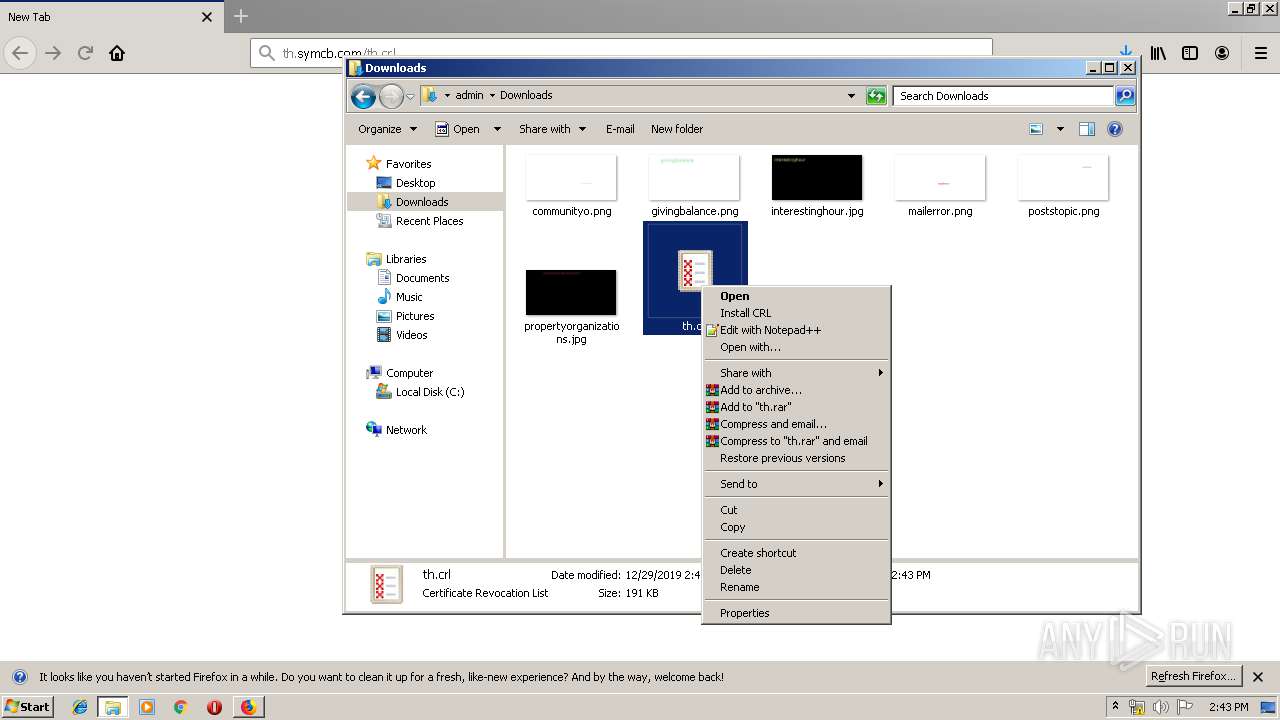Open recent pages dropdown next to Forward

(x=410, y=96)
